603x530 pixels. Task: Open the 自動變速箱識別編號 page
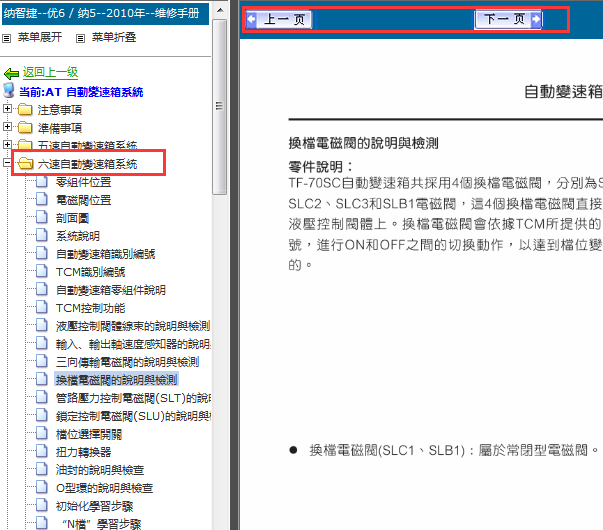point(105,254)
